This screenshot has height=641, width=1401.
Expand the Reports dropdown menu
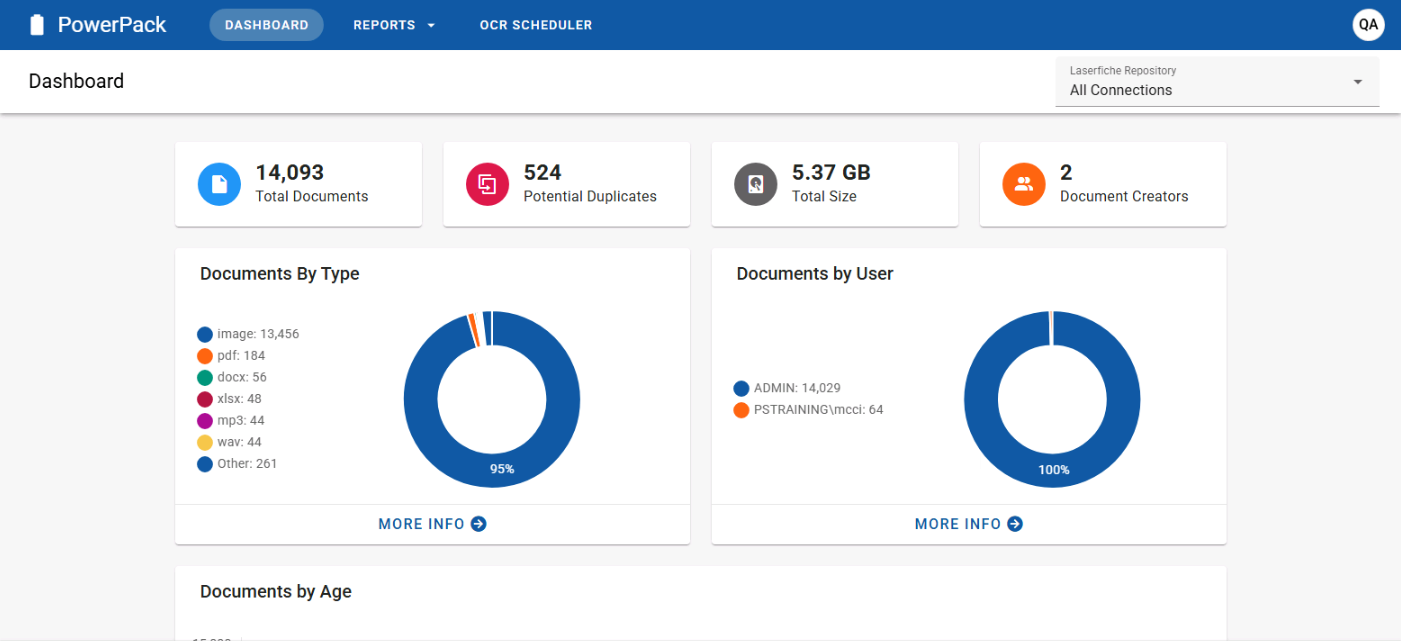(x=394, y=25)
